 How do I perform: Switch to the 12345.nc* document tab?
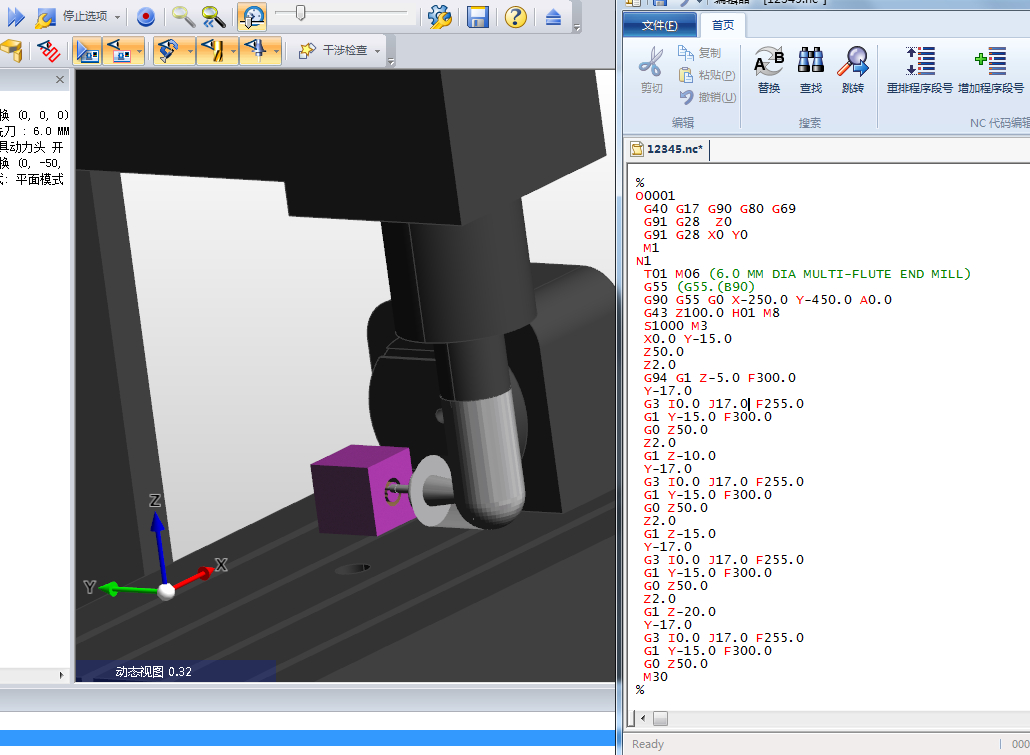(668, 149)
